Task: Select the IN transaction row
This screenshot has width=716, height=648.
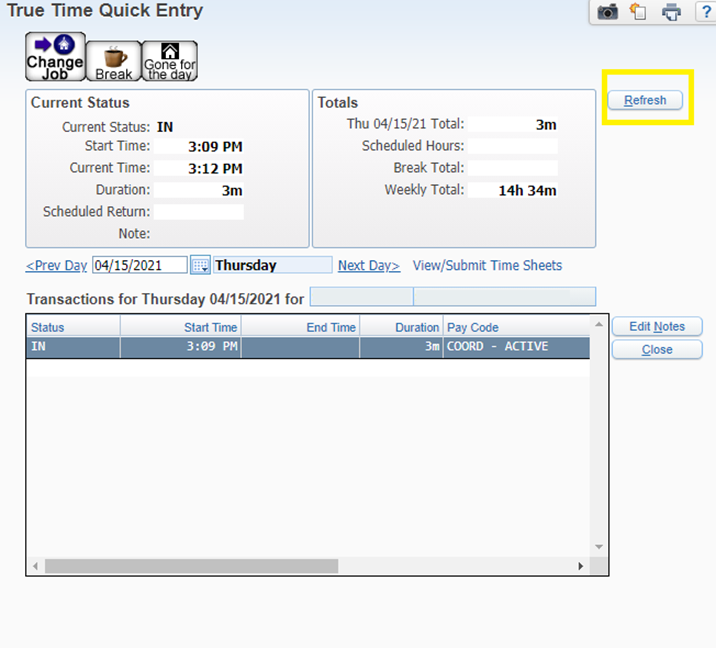Action: click(308, 347)
